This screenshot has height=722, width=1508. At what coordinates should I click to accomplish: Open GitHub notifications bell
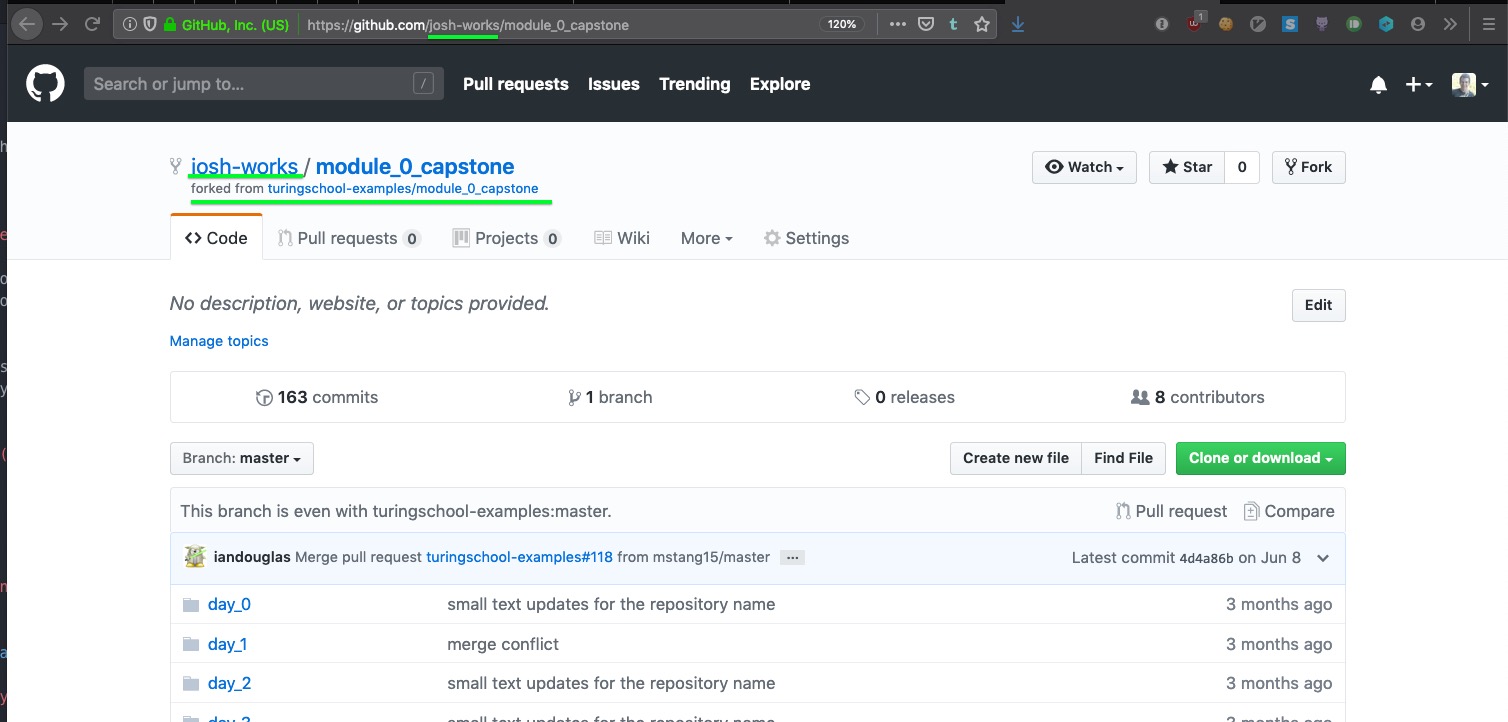click(x=1378, y=85)
